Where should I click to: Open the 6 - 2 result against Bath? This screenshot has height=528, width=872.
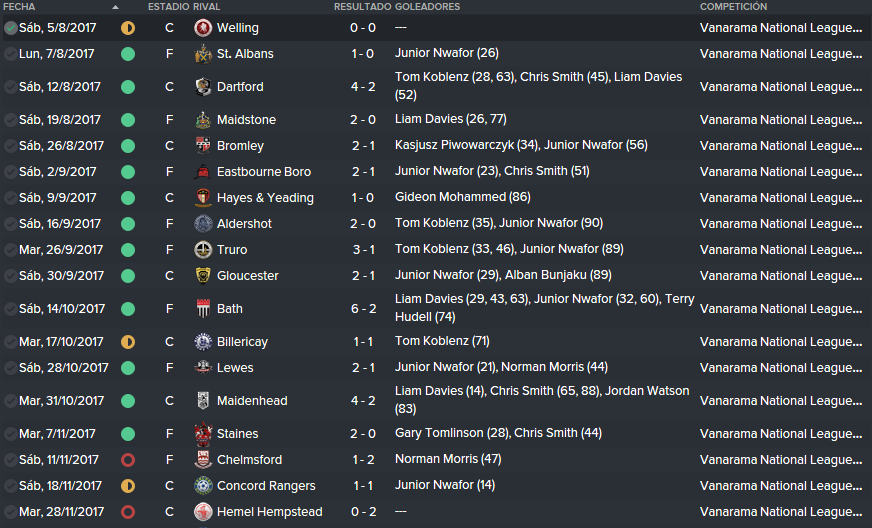(363, 309)
